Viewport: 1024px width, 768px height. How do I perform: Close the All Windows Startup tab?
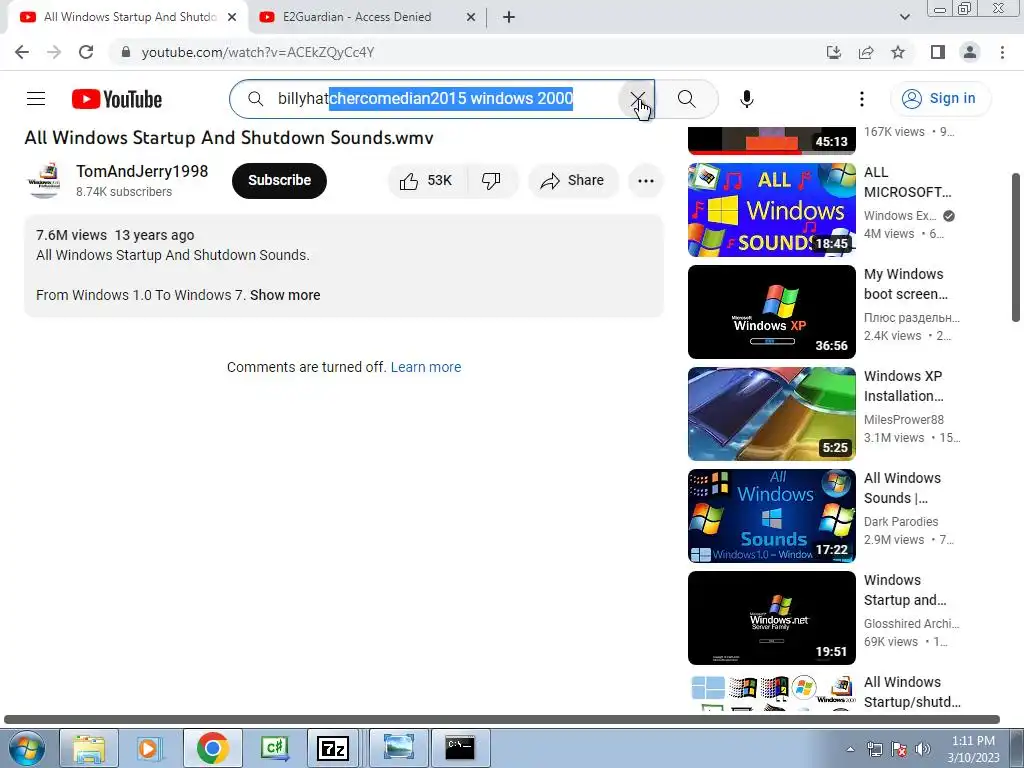(232, 17)
